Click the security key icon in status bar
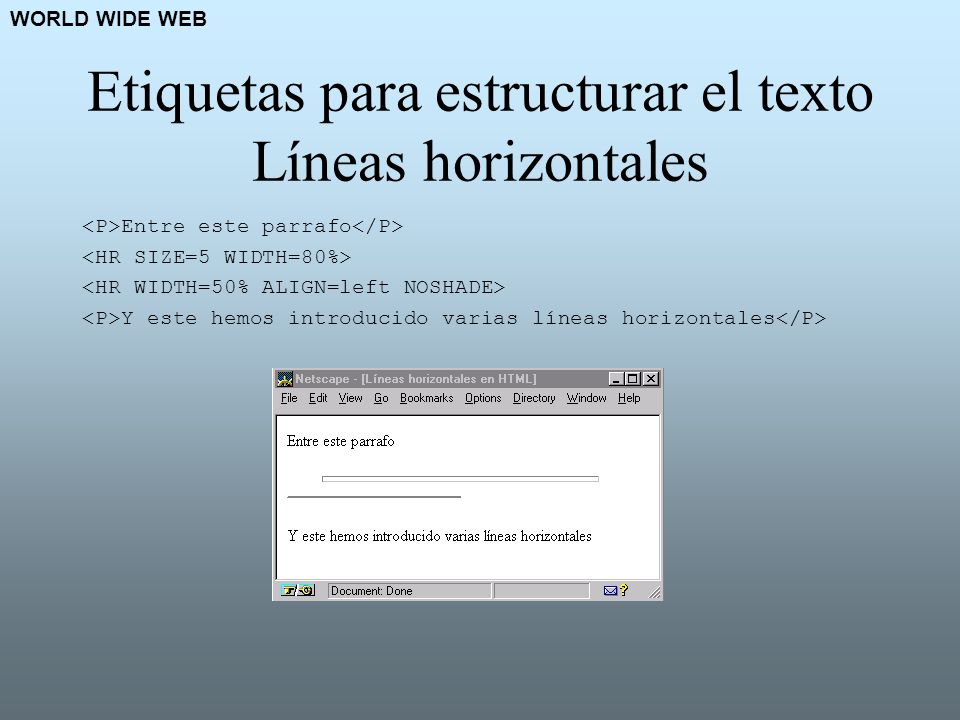This screenshot has width=960, height=720. (298, 591)
